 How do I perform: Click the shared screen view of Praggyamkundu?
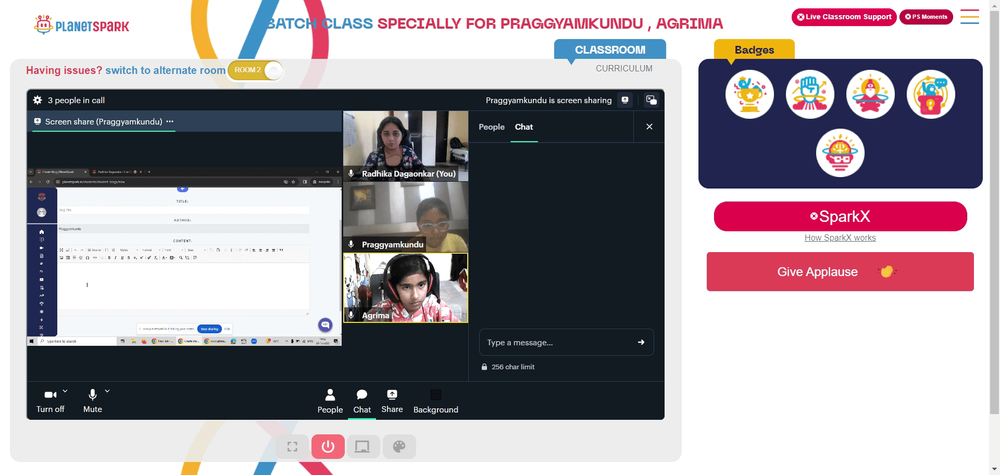(184, 257)
